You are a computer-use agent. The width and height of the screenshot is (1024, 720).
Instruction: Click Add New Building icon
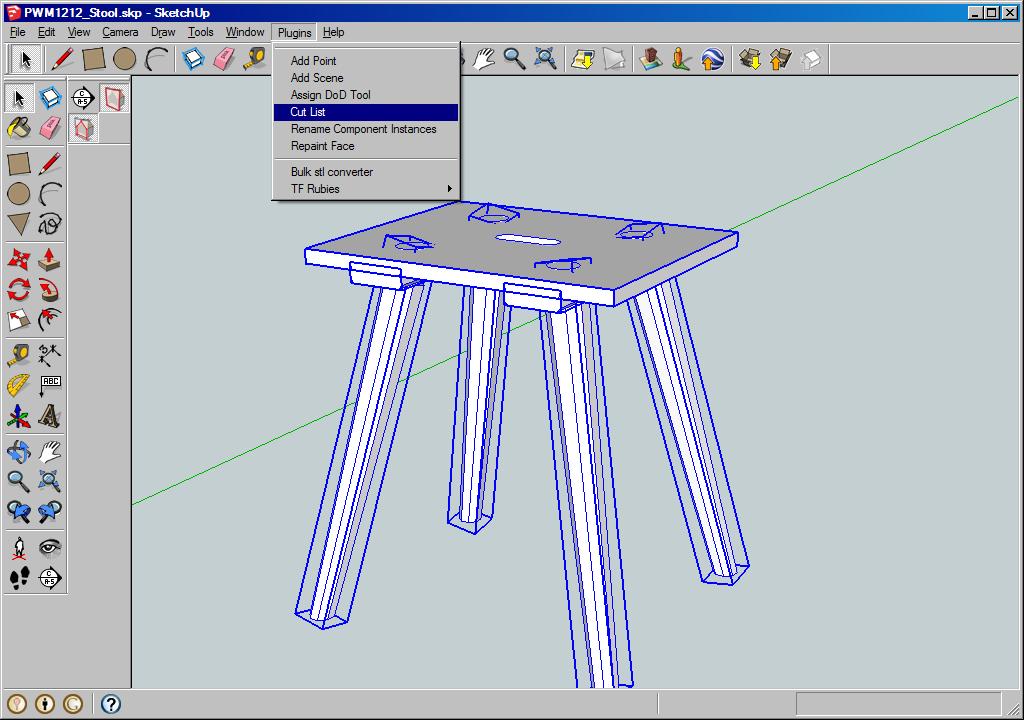pos(650,59)
